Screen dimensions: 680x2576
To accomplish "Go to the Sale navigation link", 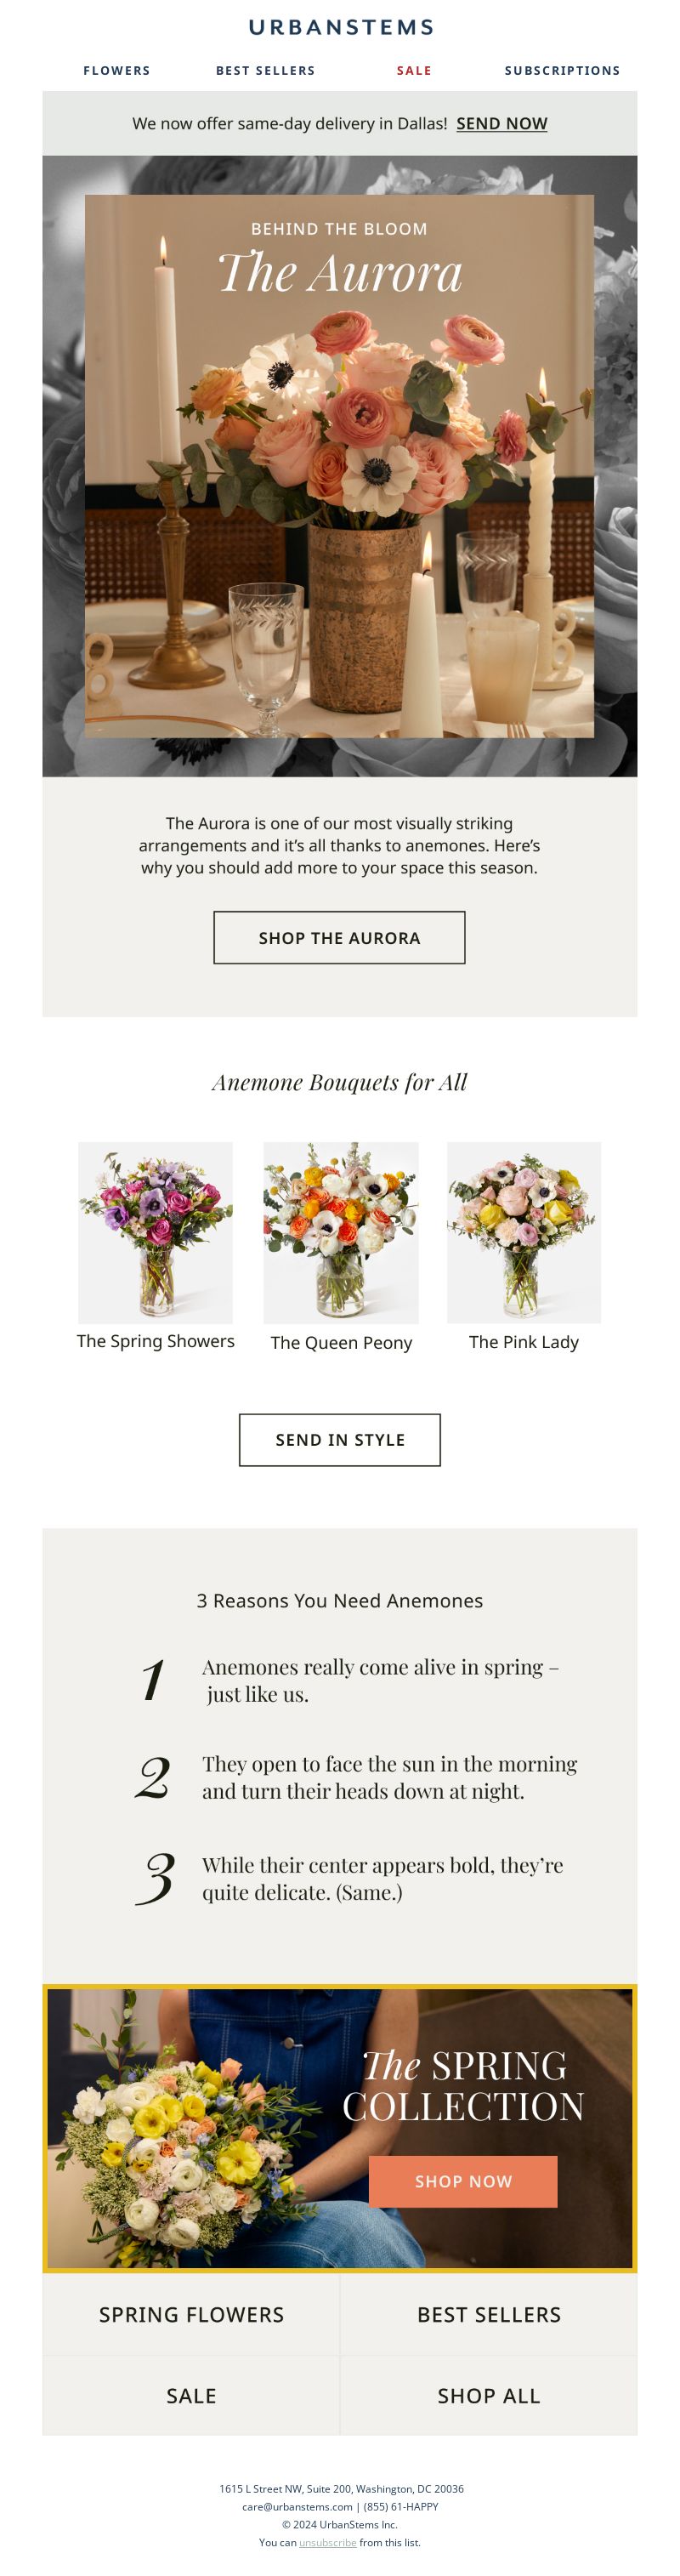I will pos(414,70).
